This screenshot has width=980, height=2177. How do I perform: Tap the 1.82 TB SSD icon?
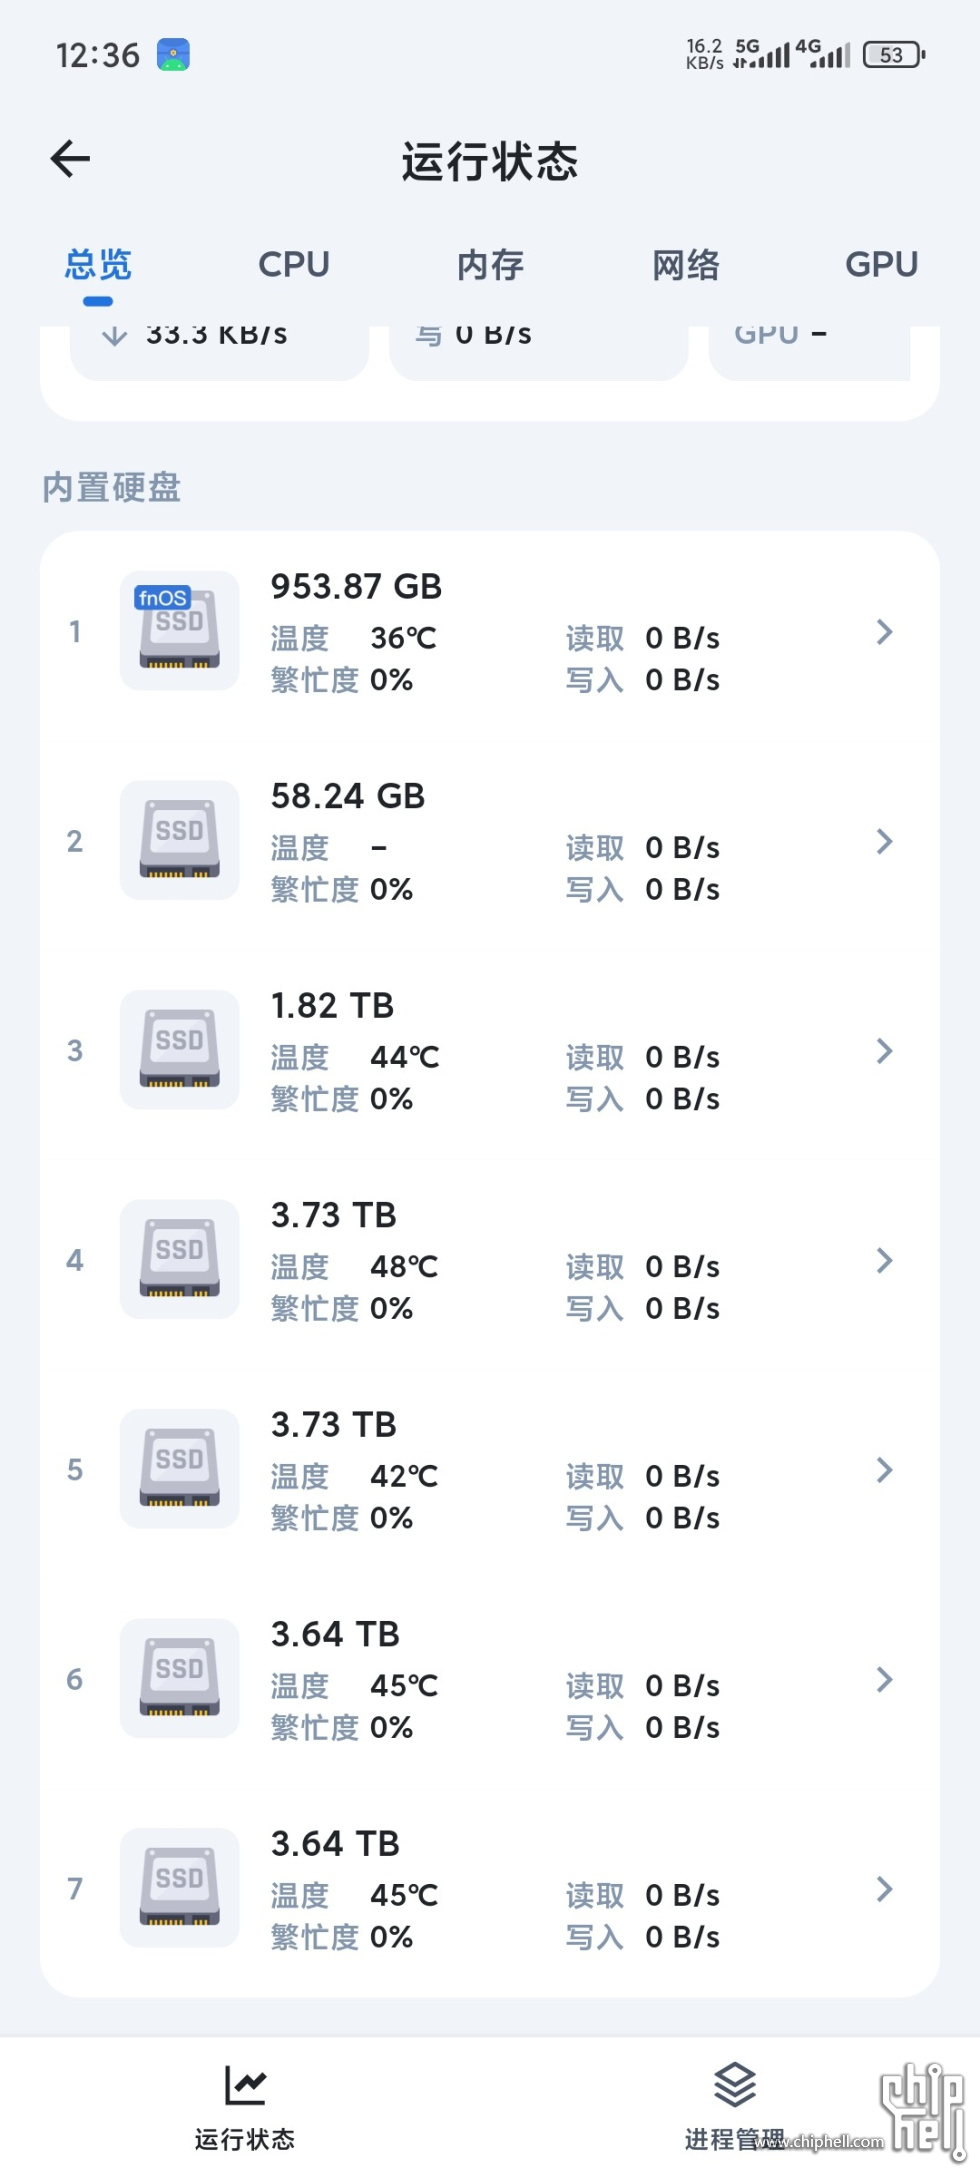(179, 1050)
